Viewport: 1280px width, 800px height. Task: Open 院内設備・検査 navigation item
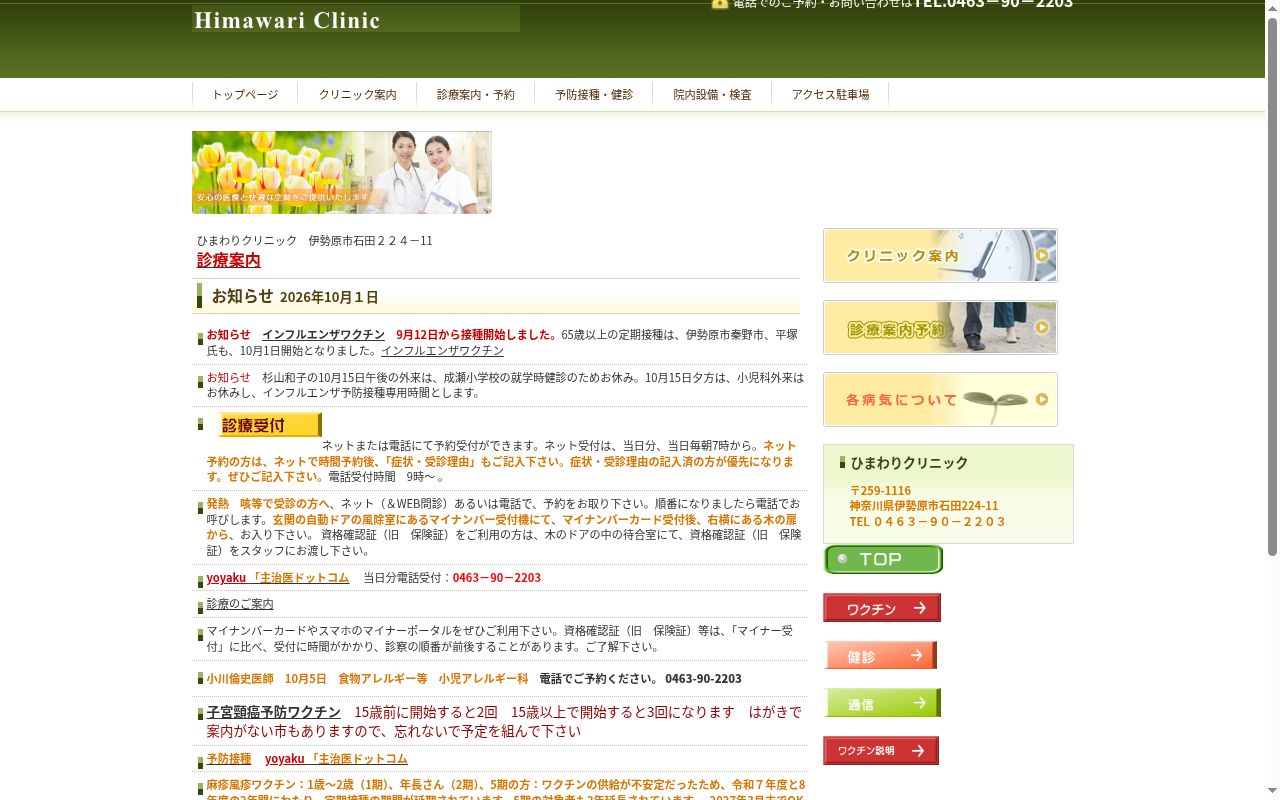712,95
